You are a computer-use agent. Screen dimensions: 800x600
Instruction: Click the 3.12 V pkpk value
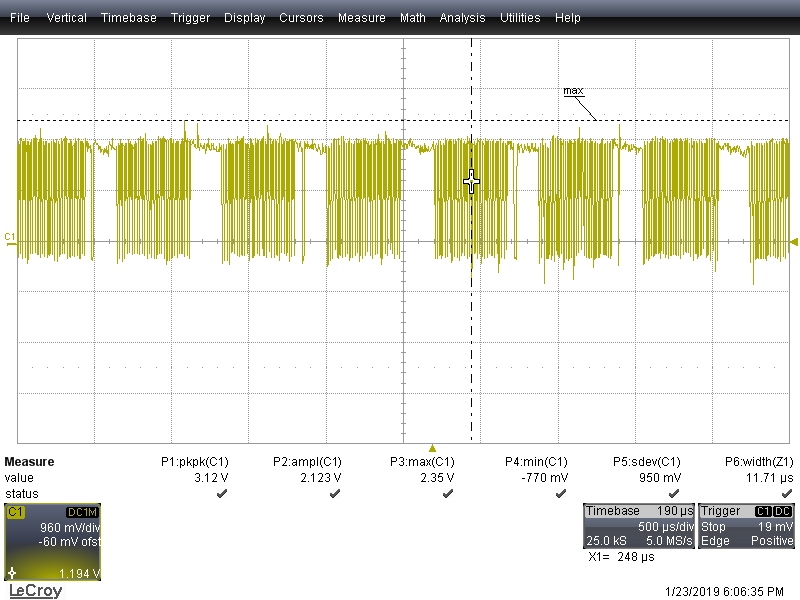coord(211,478)
